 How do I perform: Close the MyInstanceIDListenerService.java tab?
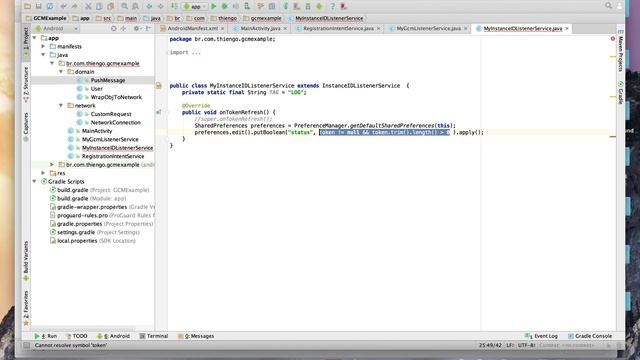[567, 29]
